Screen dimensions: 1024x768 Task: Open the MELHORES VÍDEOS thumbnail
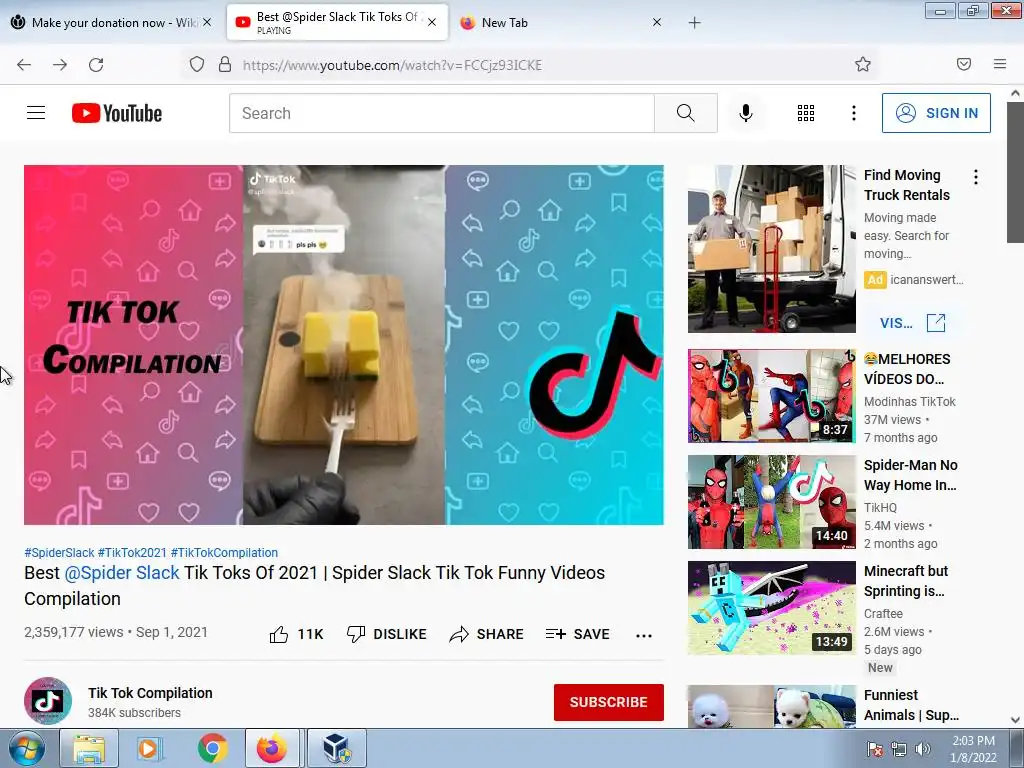coord(771,396)
